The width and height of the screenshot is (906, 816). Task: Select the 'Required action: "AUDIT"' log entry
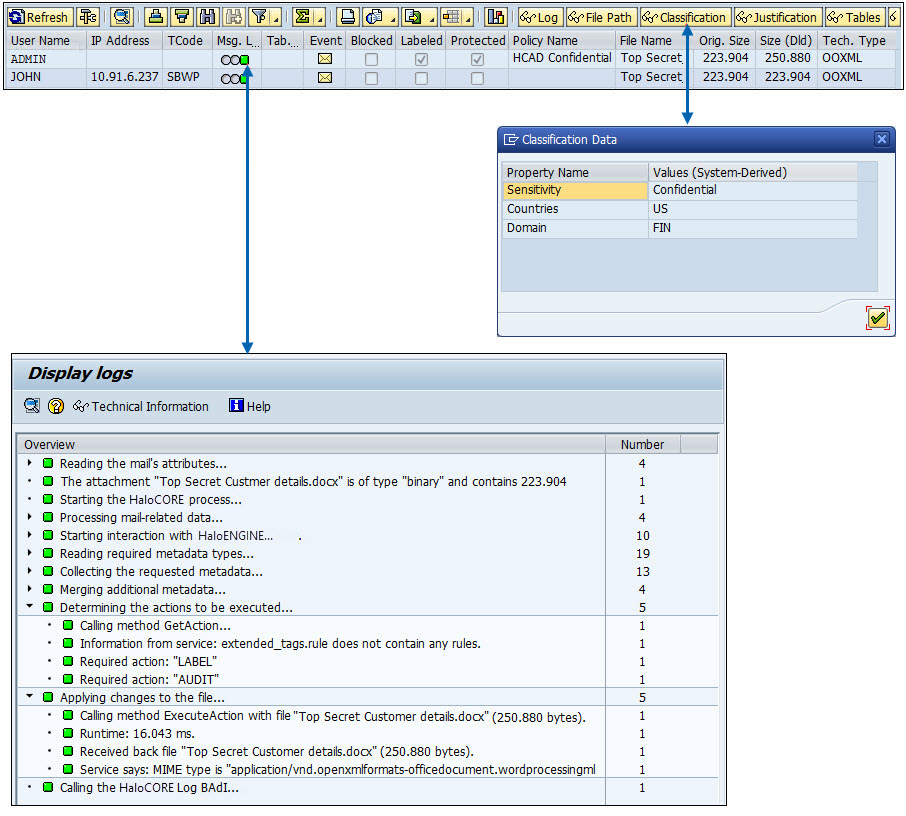(x=150, y=679)
